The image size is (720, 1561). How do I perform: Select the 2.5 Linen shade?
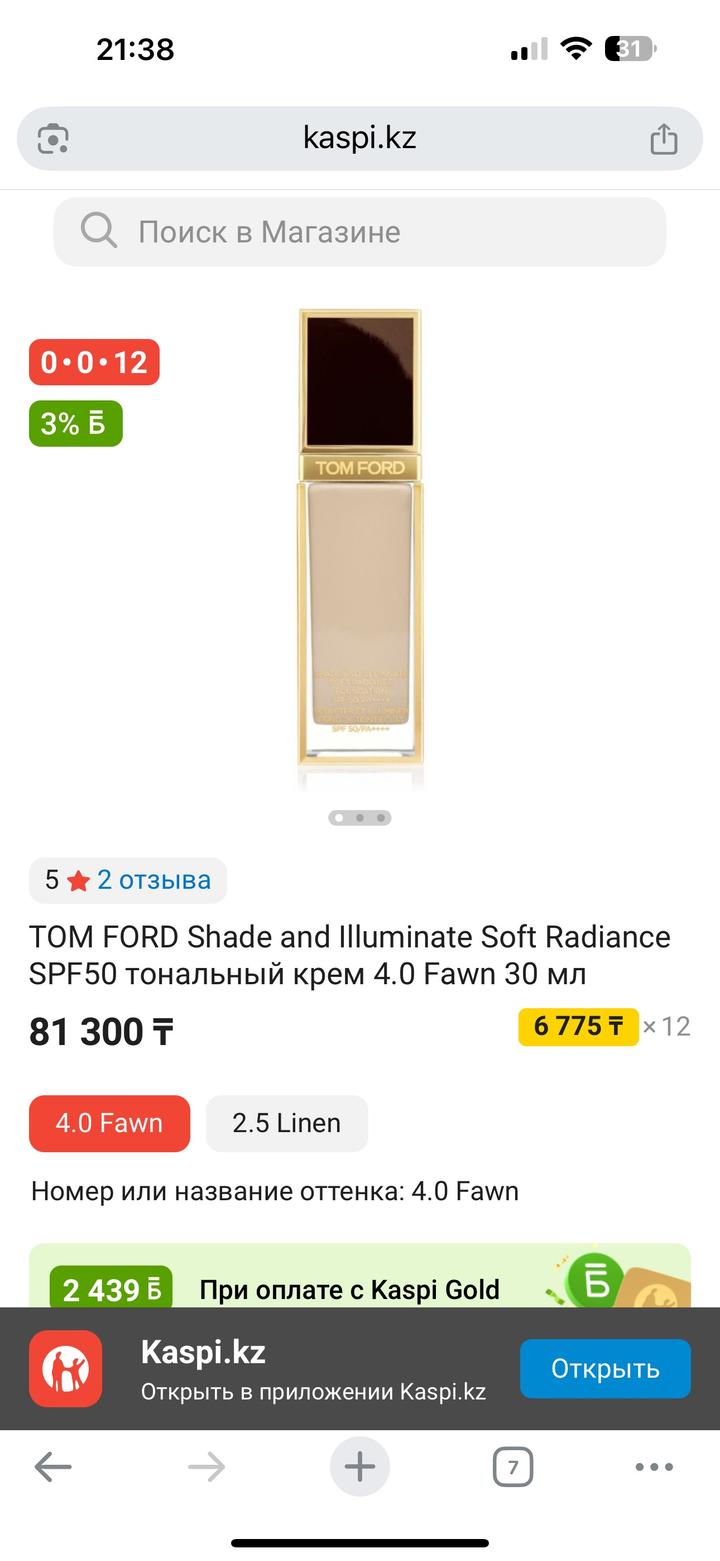coord(287,1123)
